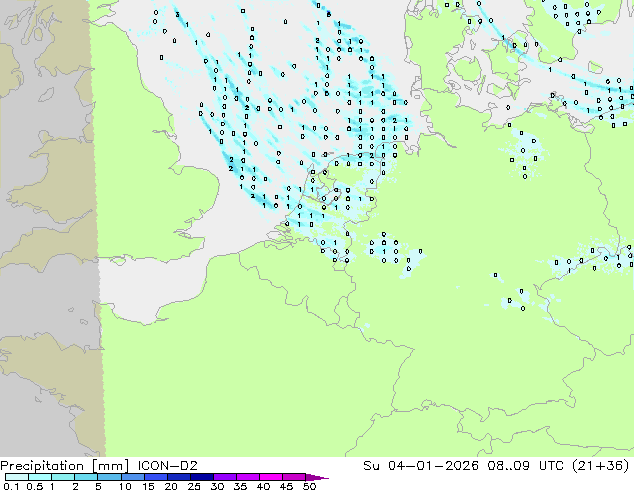The height and width of the screenshot is (490, 634).
Task: Click the 20–25 mm legend swatch
Action: [x=178, y=477]
